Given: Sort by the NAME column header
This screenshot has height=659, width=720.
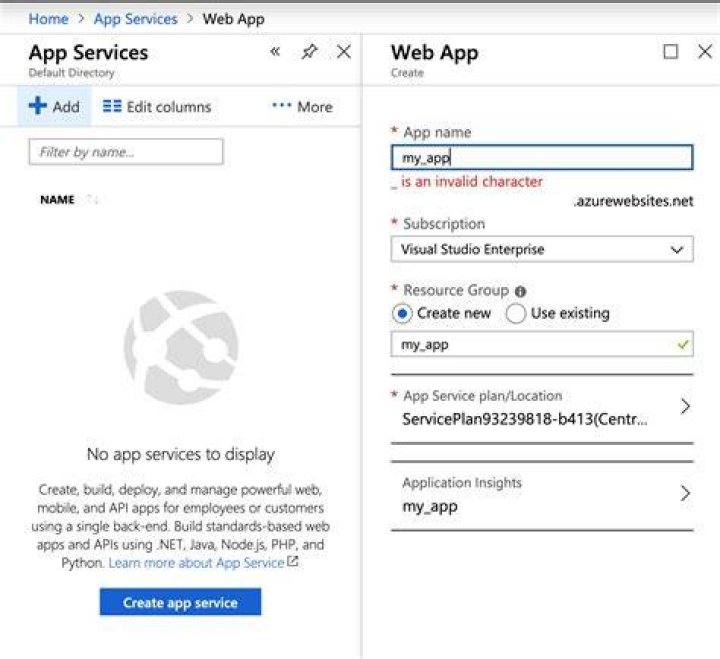Looking at the screenshot, I should click(57, 200).
